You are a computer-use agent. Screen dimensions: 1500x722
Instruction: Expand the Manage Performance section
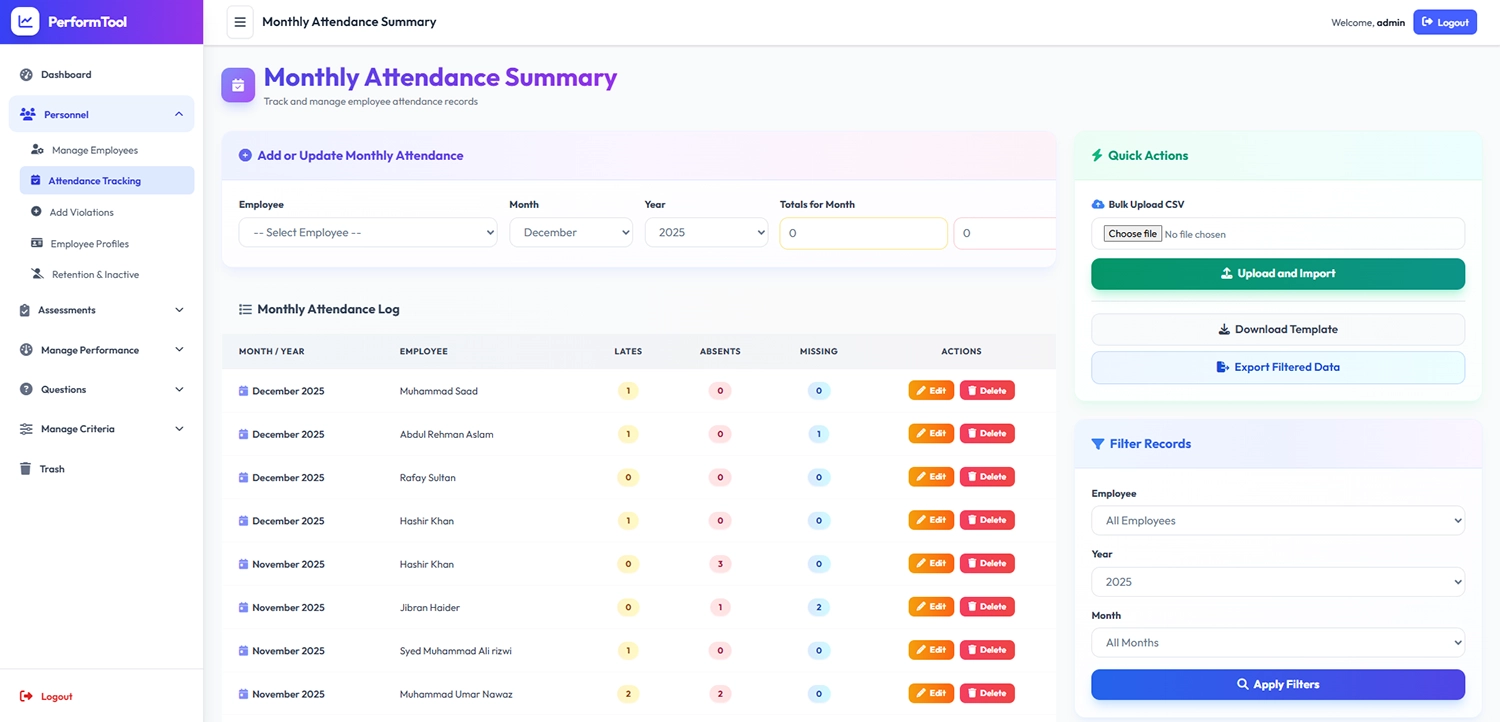pyautogui.click(x=101, y=350)
